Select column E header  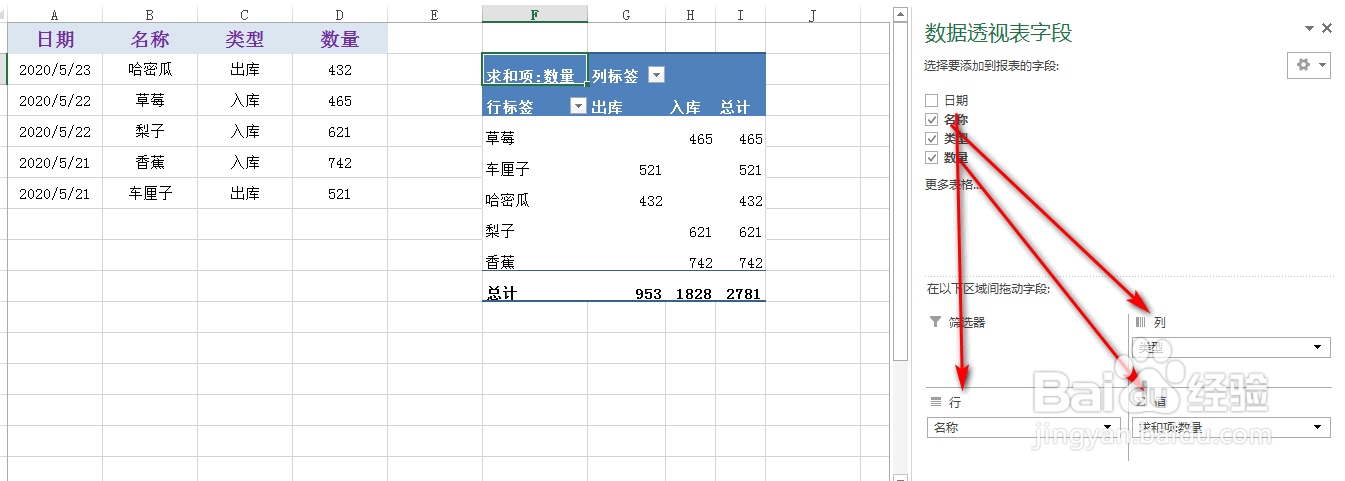coord(434,15)
